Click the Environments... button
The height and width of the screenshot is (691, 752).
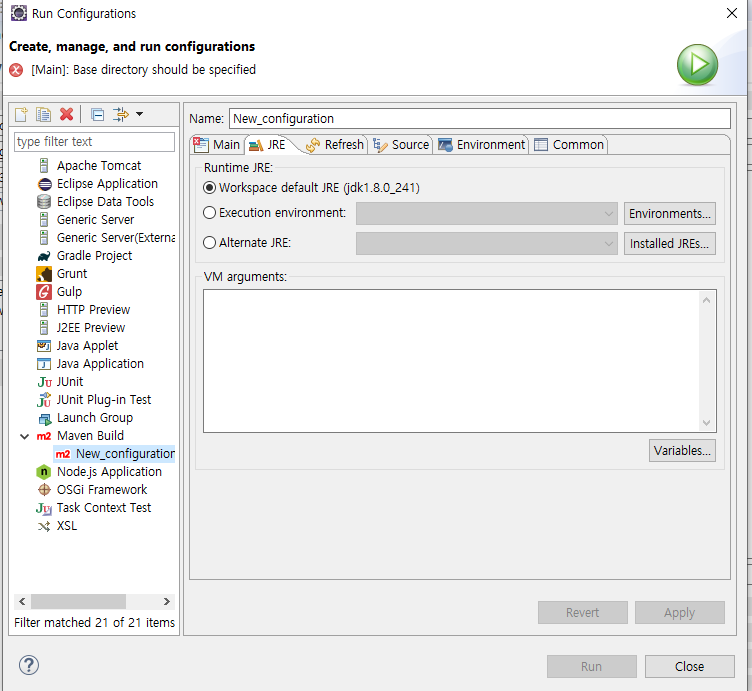[670, 213]
